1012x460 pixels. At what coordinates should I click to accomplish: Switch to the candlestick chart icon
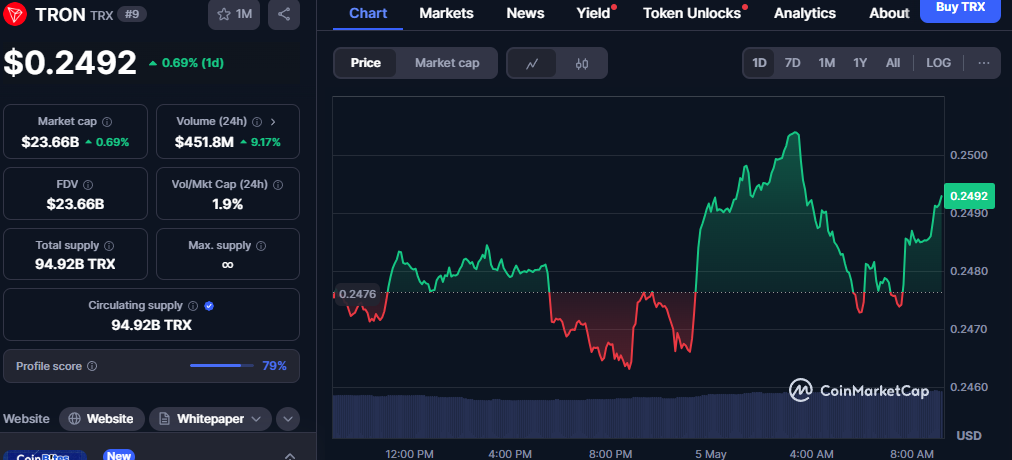pos(582,63)
